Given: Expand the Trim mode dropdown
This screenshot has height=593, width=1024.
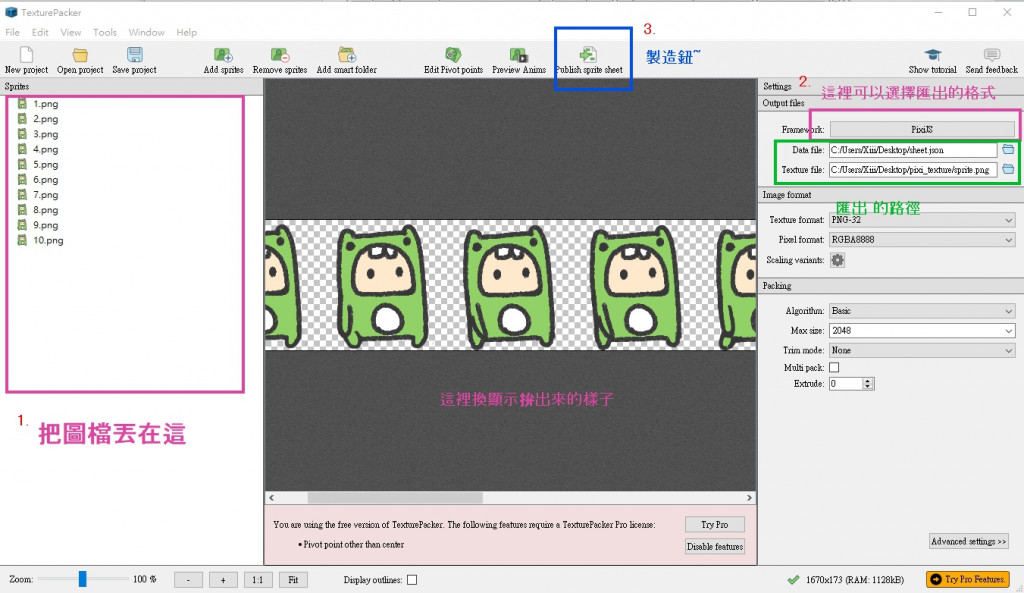Looking at the screenshot, I should pyautogui.click(x=922, y=350).
